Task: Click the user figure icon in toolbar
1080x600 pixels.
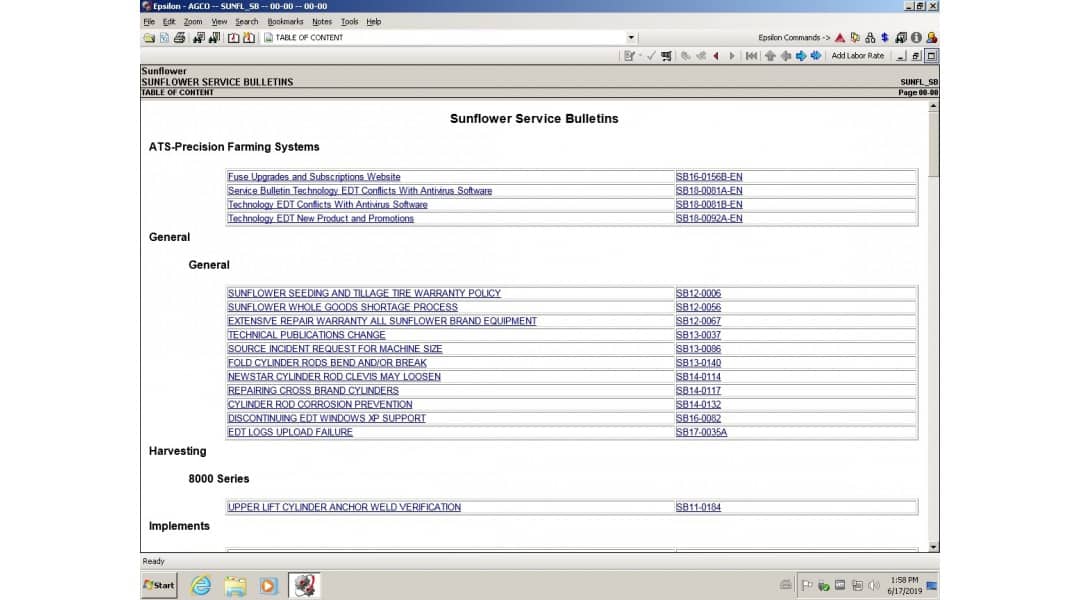Action: (x=931, y=38)
